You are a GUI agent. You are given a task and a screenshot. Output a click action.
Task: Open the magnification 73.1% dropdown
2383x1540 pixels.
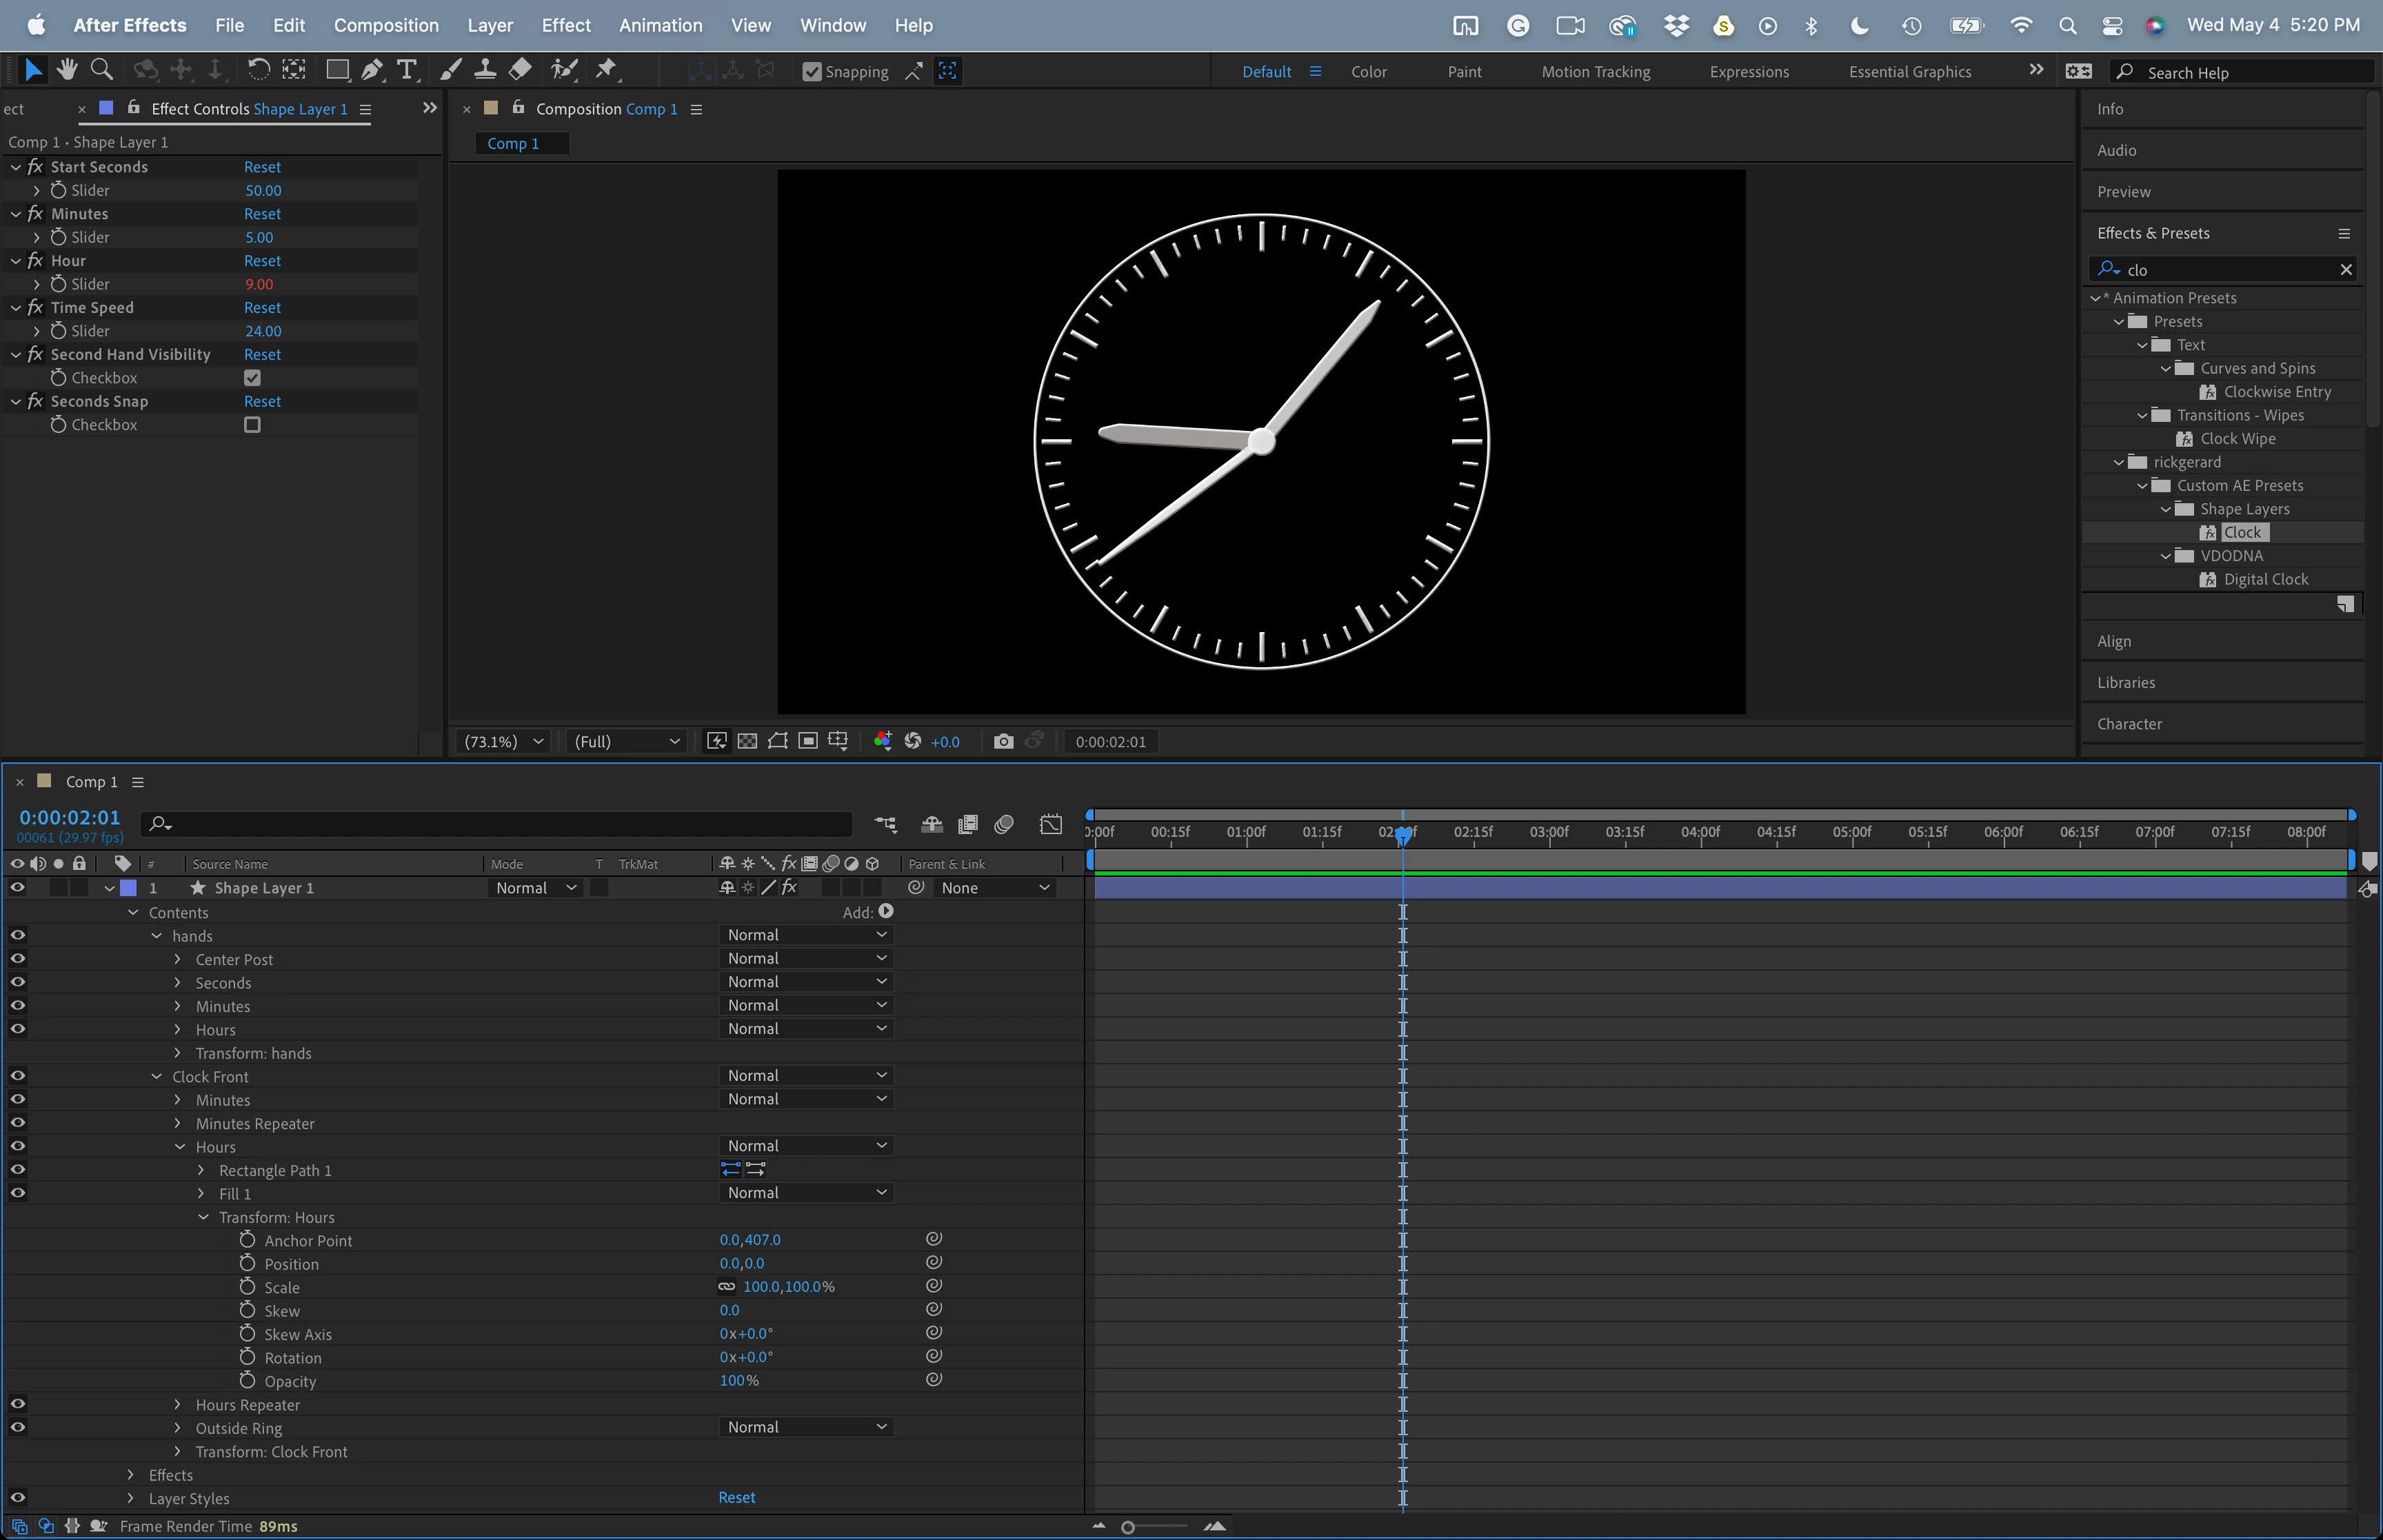coord(503,741)
